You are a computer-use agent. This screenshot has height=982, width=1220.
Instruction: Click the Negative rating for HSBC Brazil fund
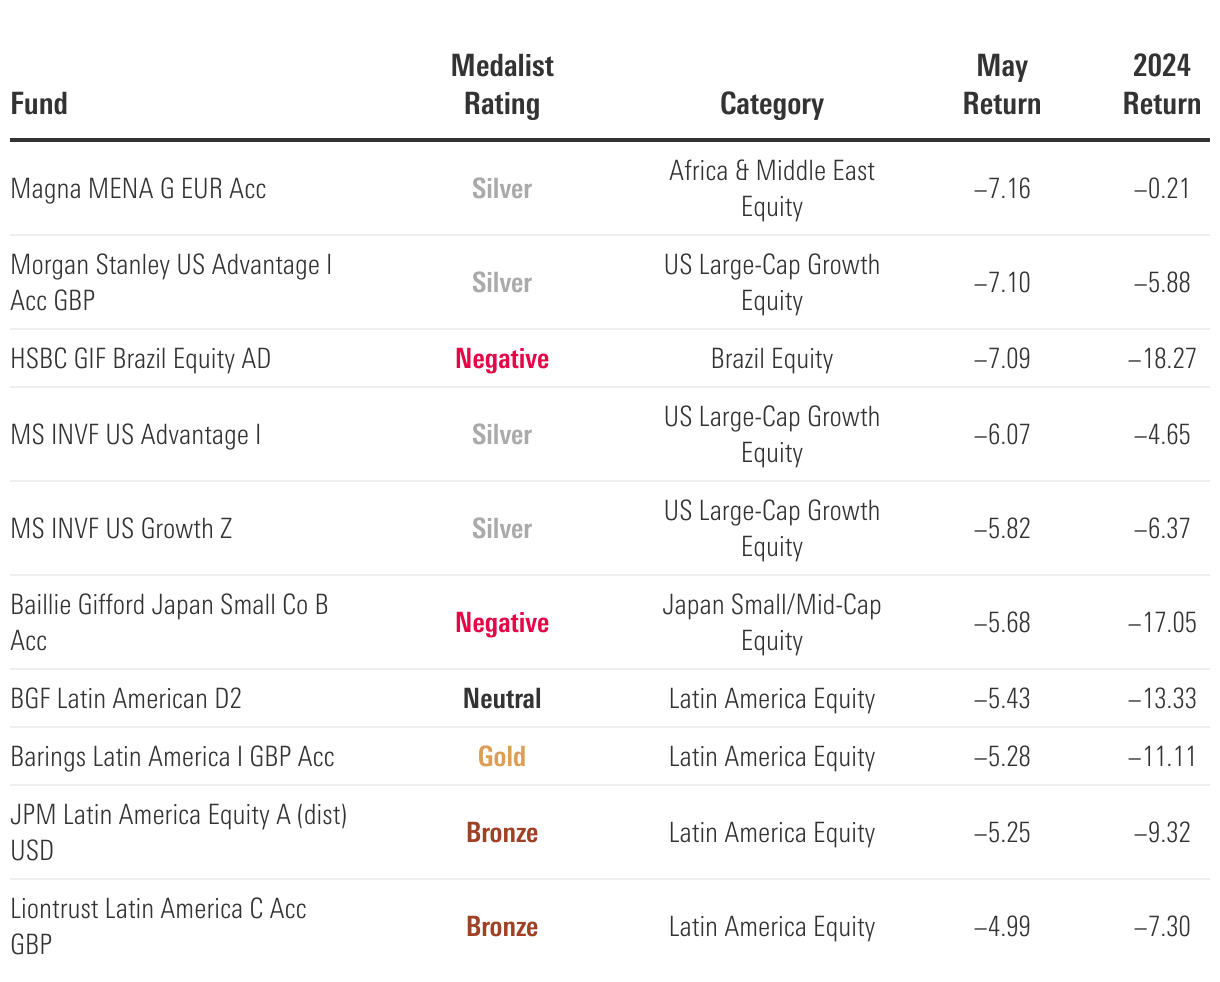502,359
